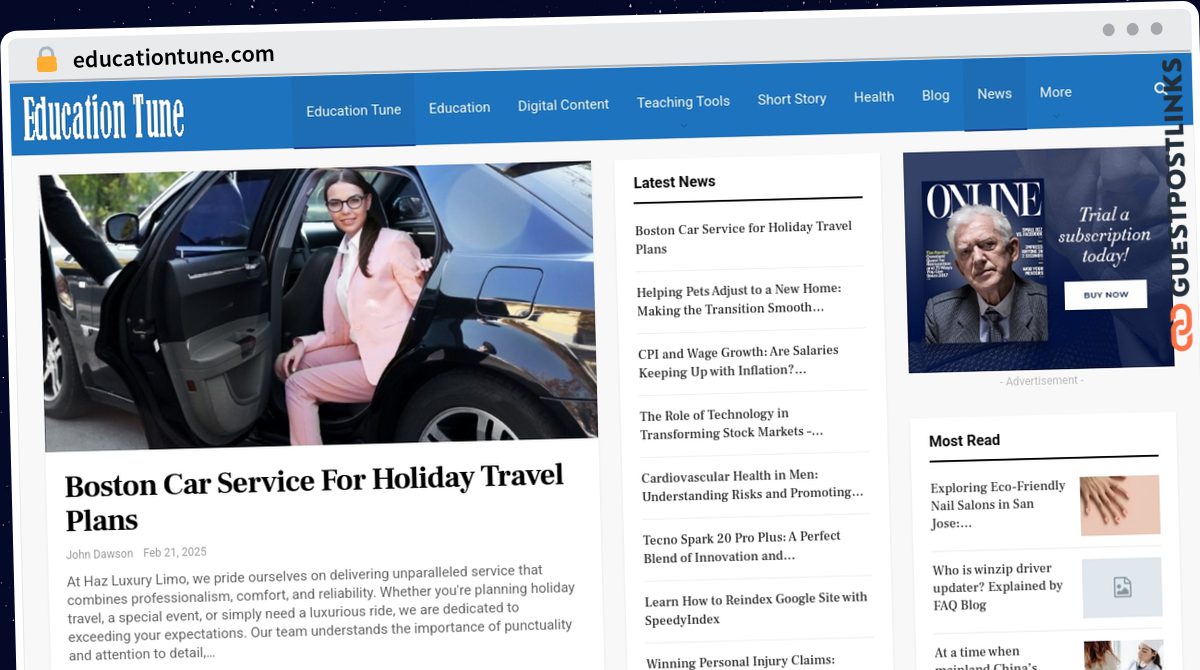The image size is (1200, 670).
Task: Open Cardiovascular Health in Men article
Action: coord(752,485)
